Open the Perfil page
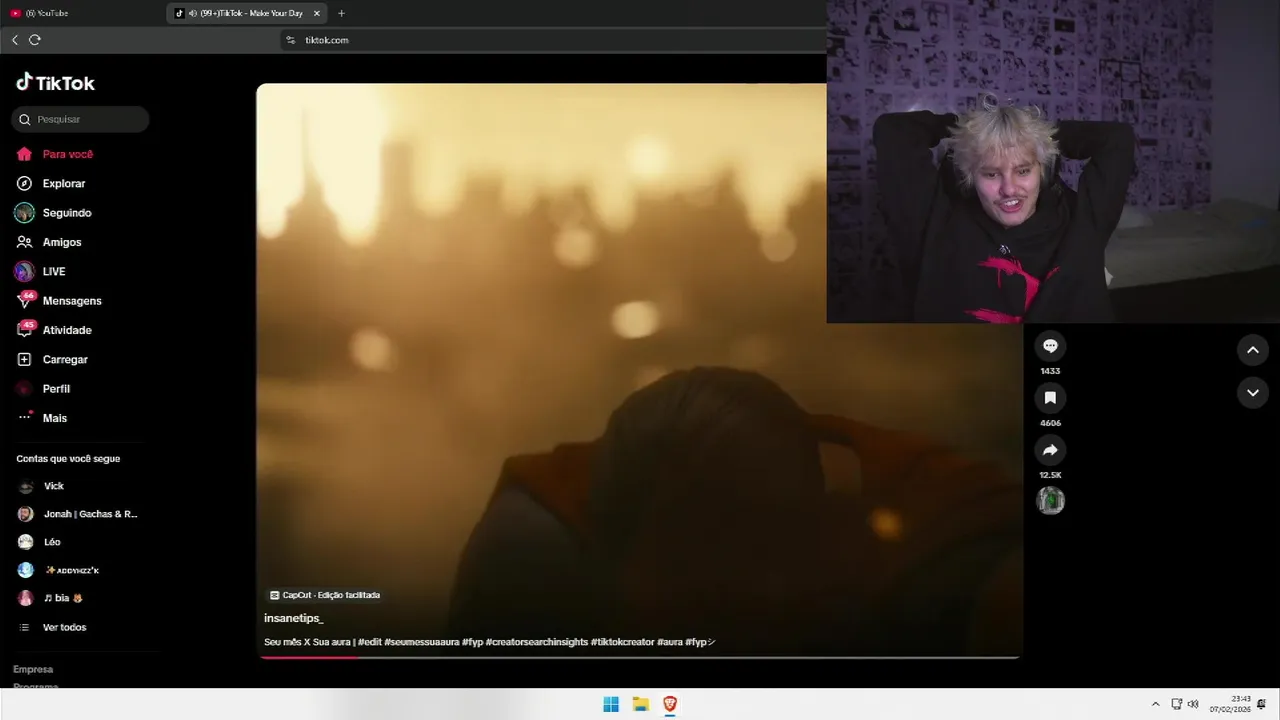Viewport: 1280px width, 720px height. pos(56,389)
